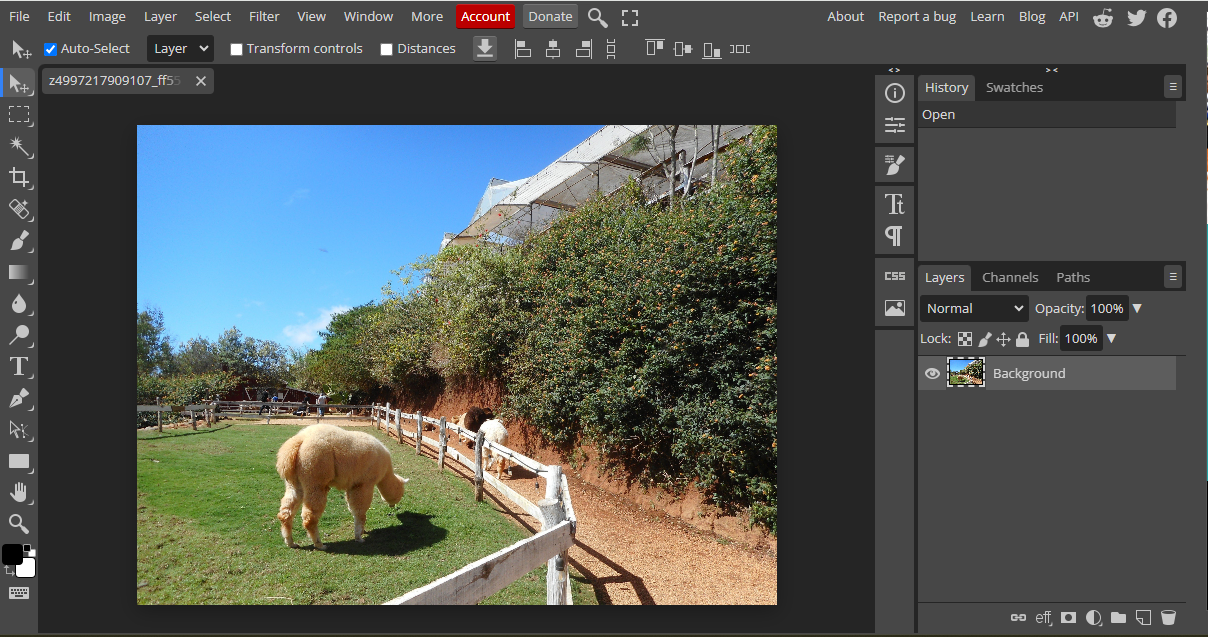This screenshot has width=1208, height=637.
Task: Select the Path Select tool
Action: [x=19, y=429]
